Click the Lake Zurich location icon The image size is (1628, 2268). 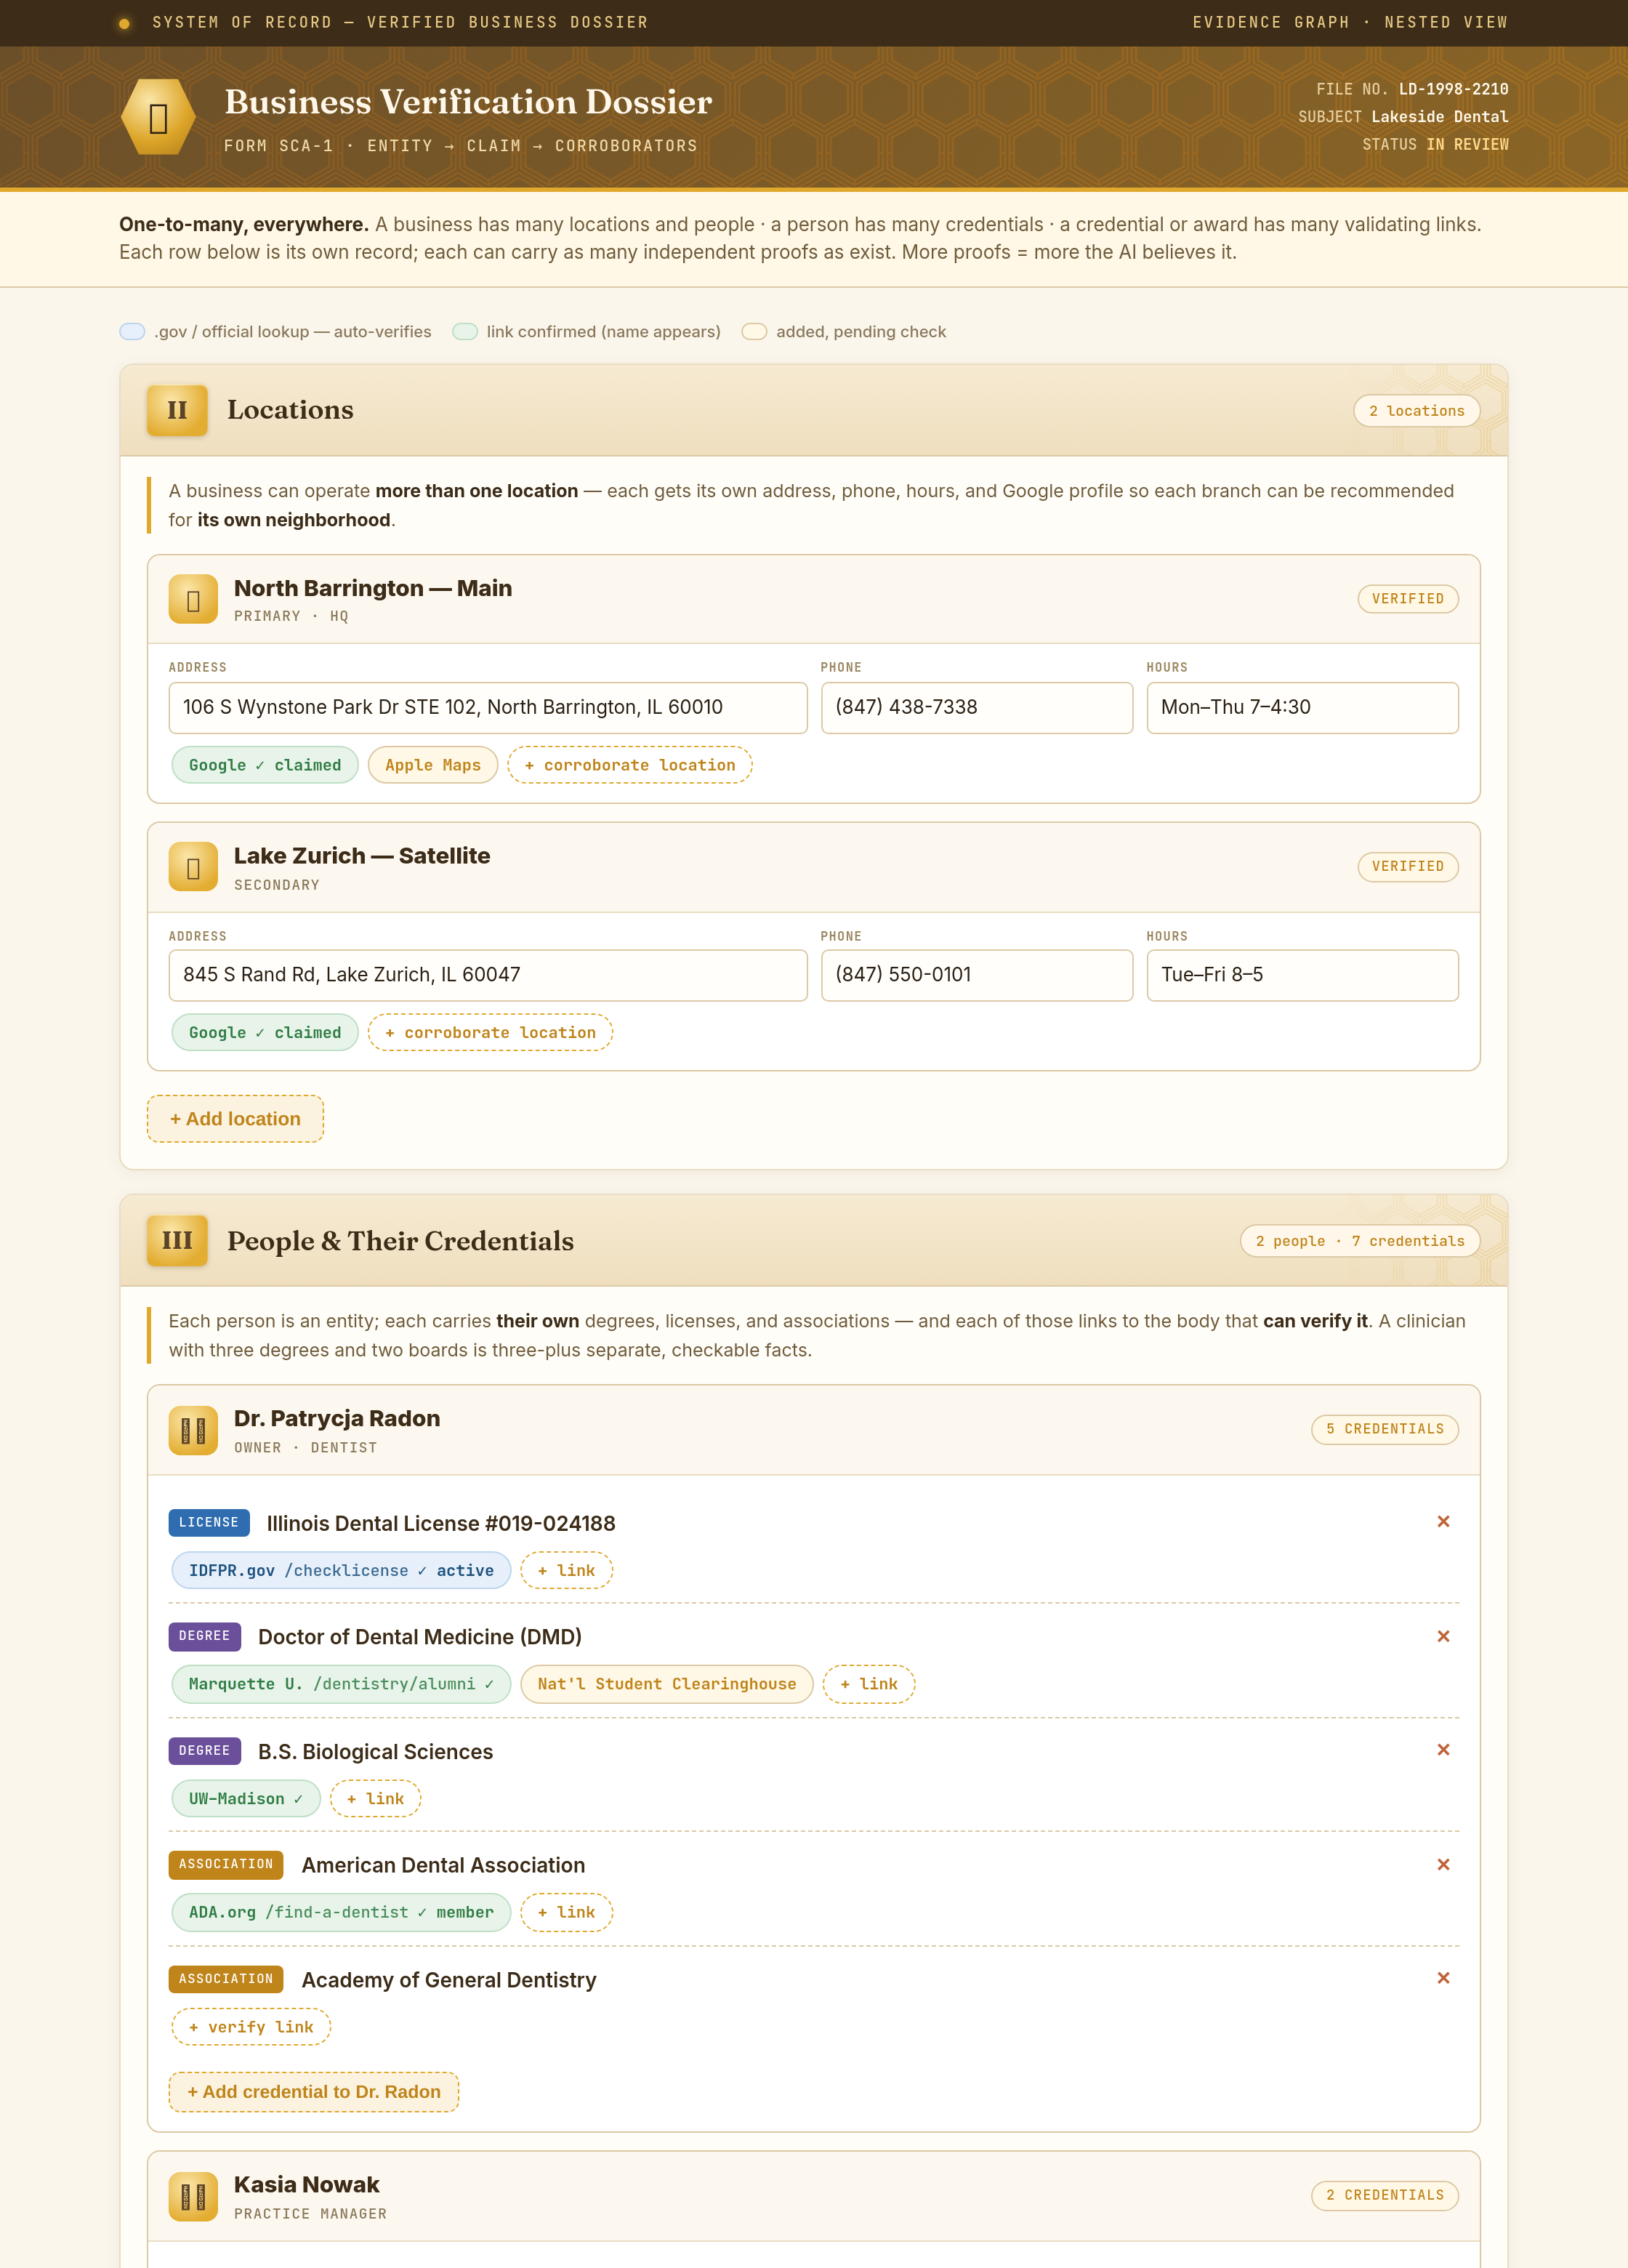click(193, 867)
